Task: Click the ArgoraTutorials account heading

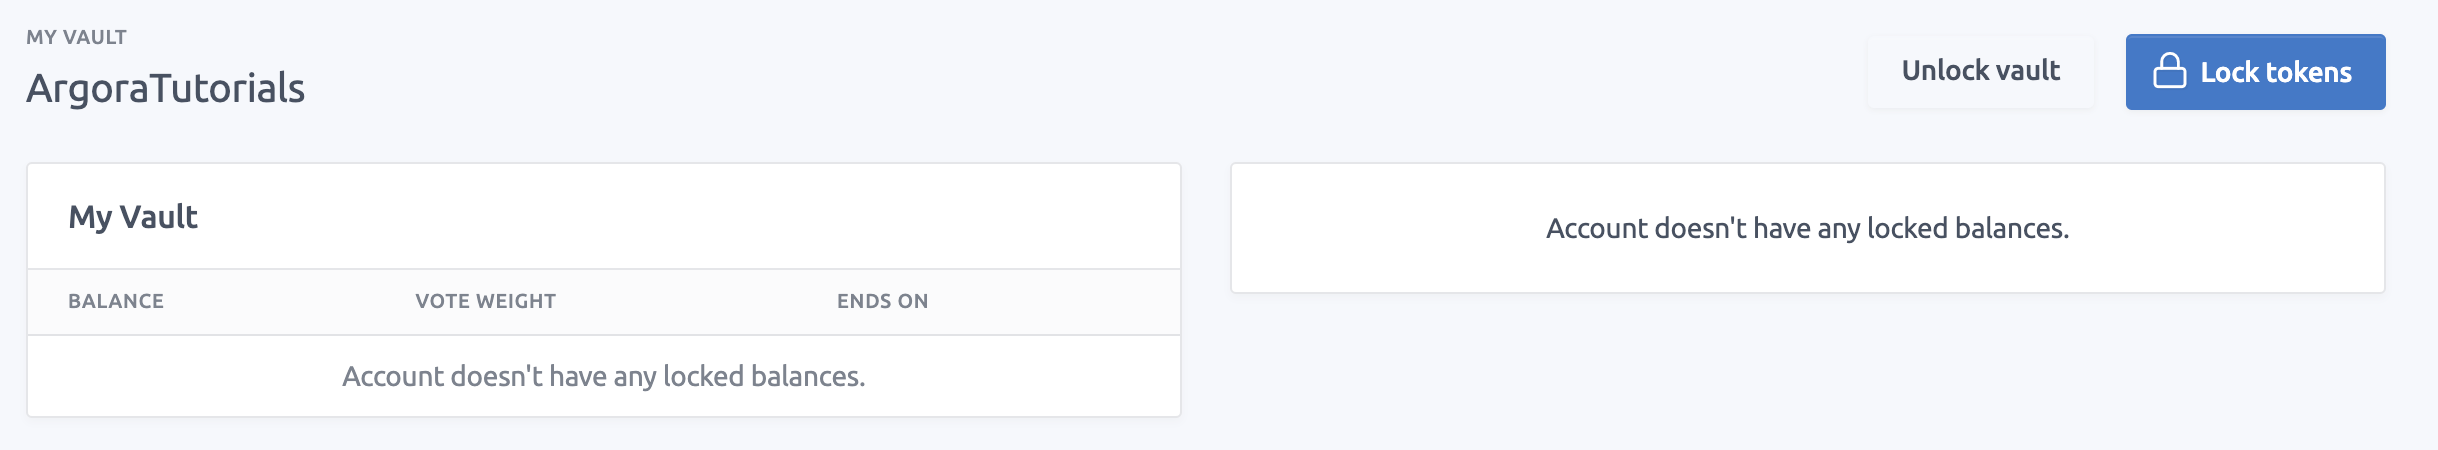Action: click(165, 88)
